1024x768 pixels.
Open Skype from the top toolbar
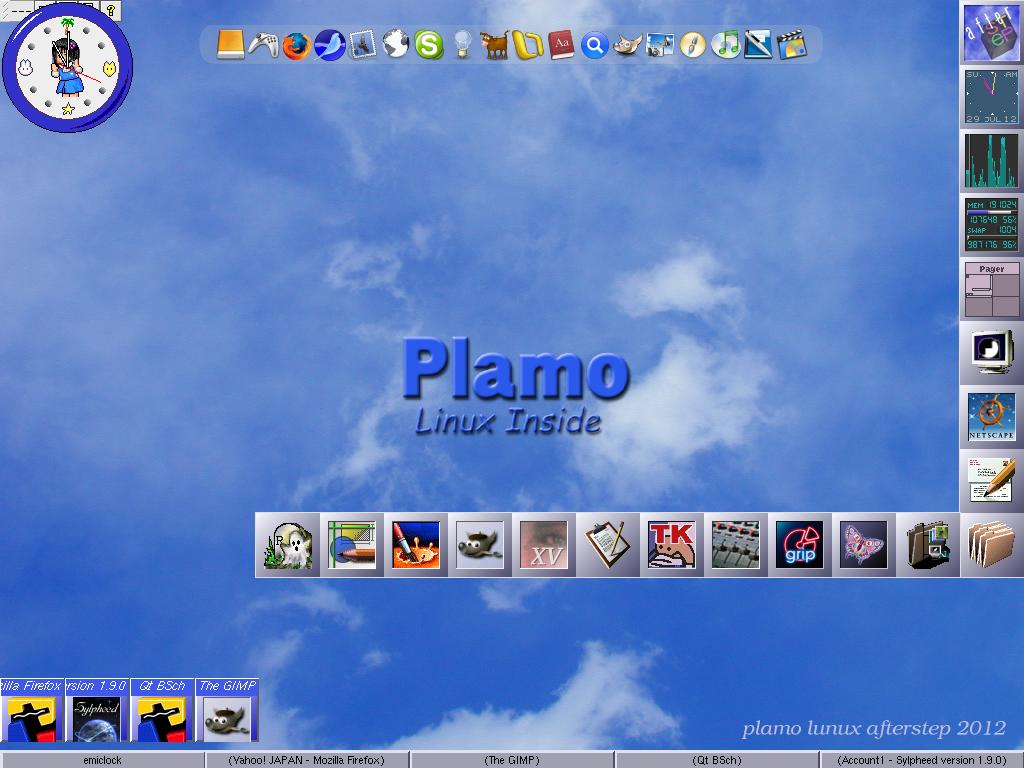click(427, 45)
